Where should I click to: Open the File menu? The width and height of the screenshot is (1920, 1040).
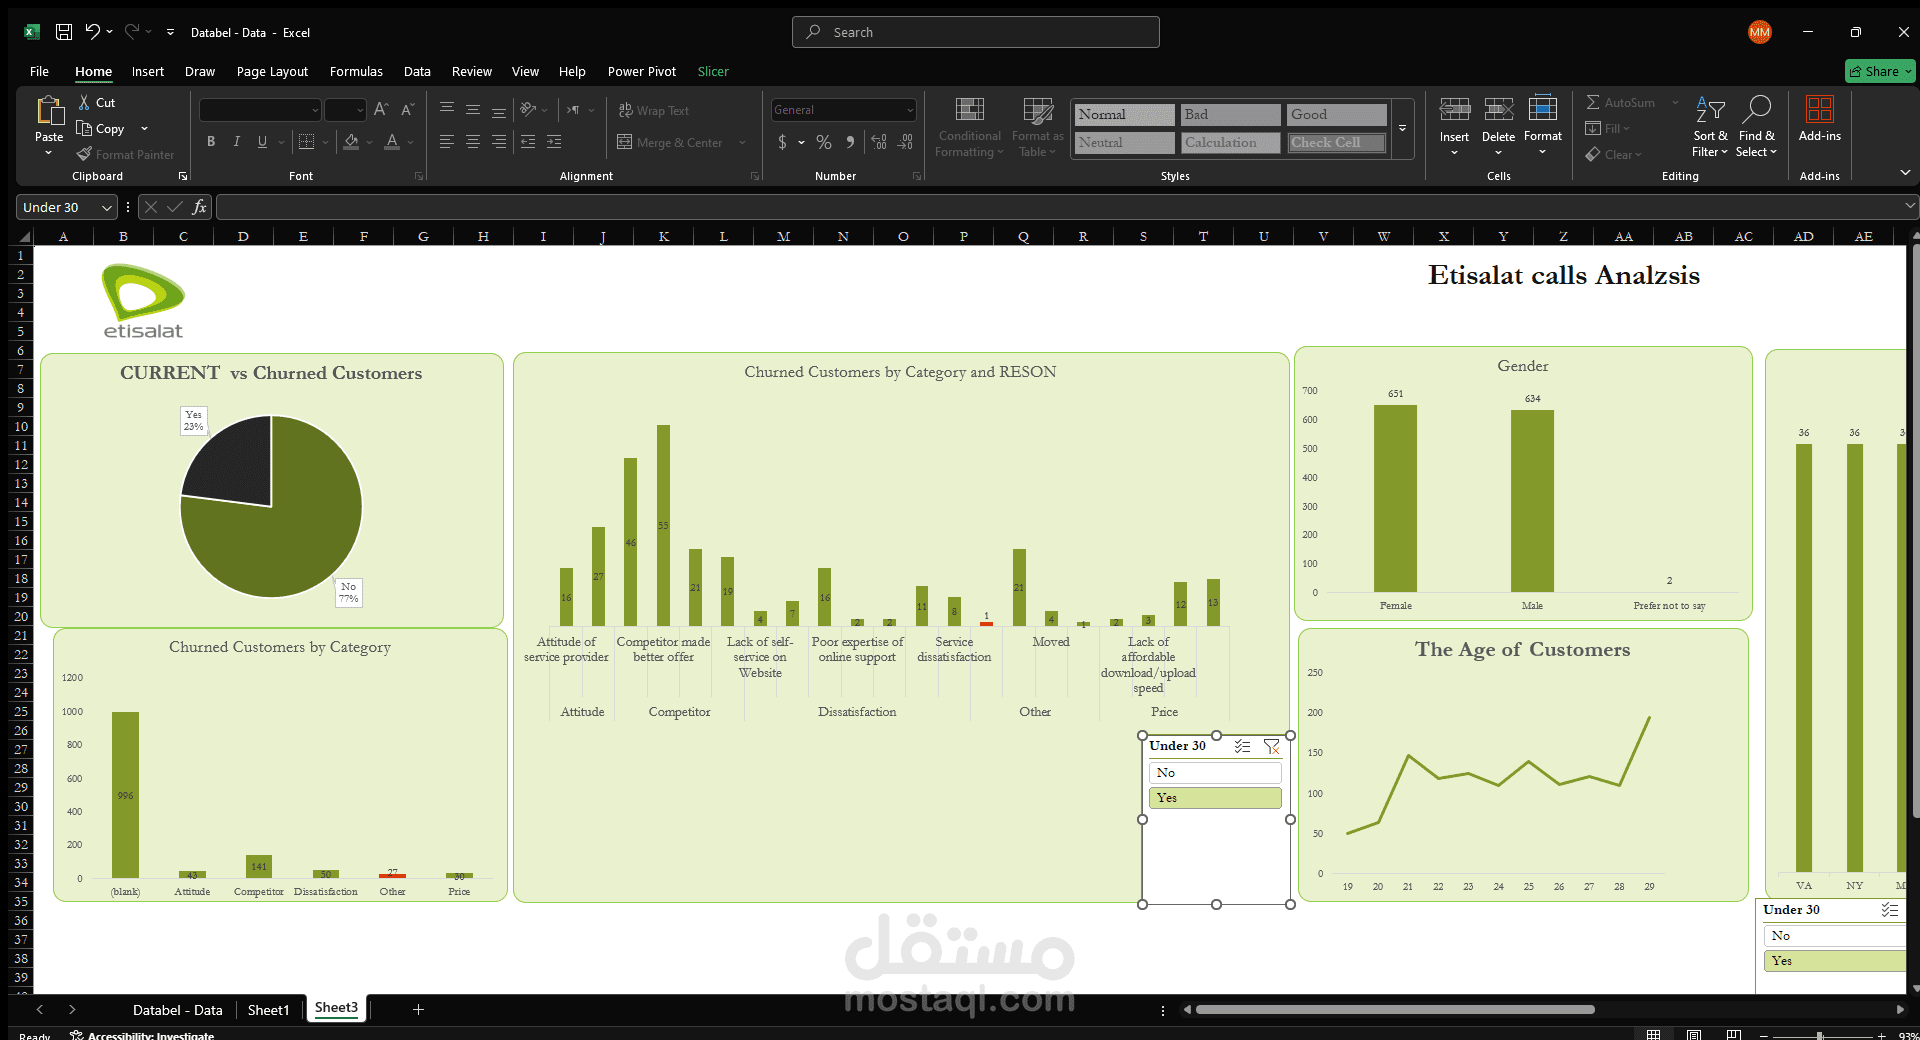click(x=39, y=71)
